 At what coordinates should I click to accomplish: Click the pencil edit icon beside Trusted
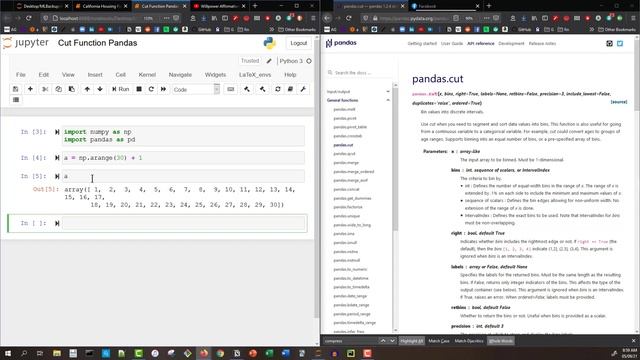tap(269, 61)
